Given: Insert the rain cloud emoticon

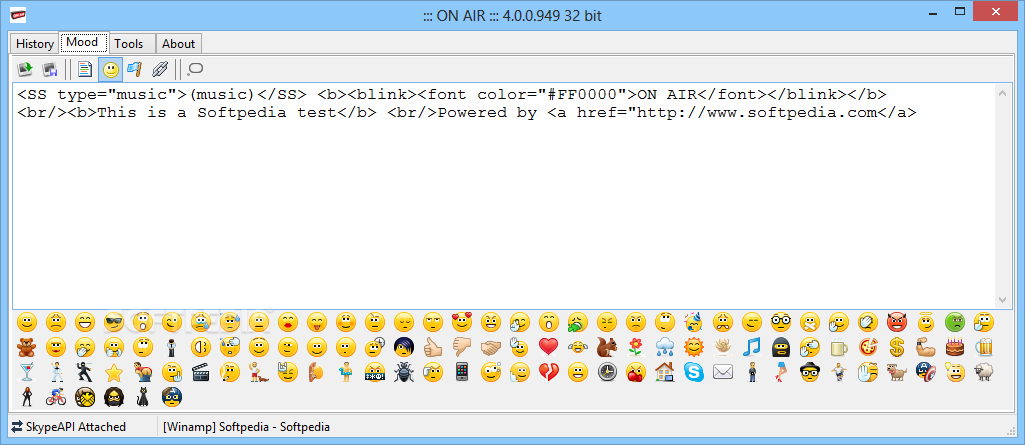Looking at the screenshot, I should tap(665, 346).
